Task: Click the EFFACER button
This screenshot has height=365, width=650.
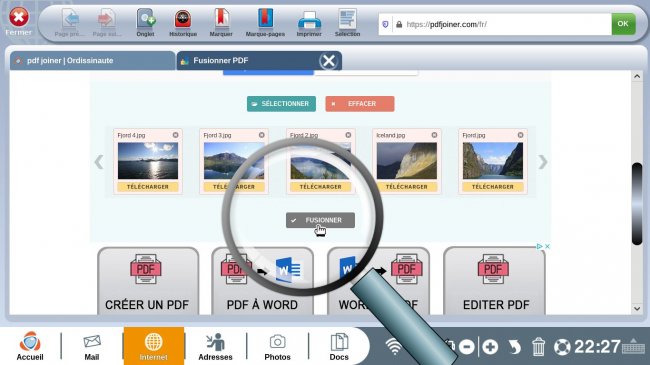Action: tap(360, 104)
